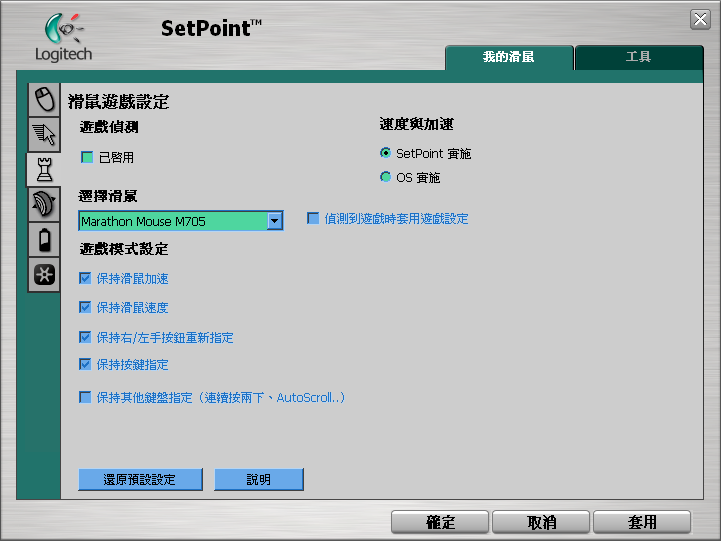
Task: Check 保持其他鍵盤指定 AutoScroll checkbox
Action: (85, 397)
